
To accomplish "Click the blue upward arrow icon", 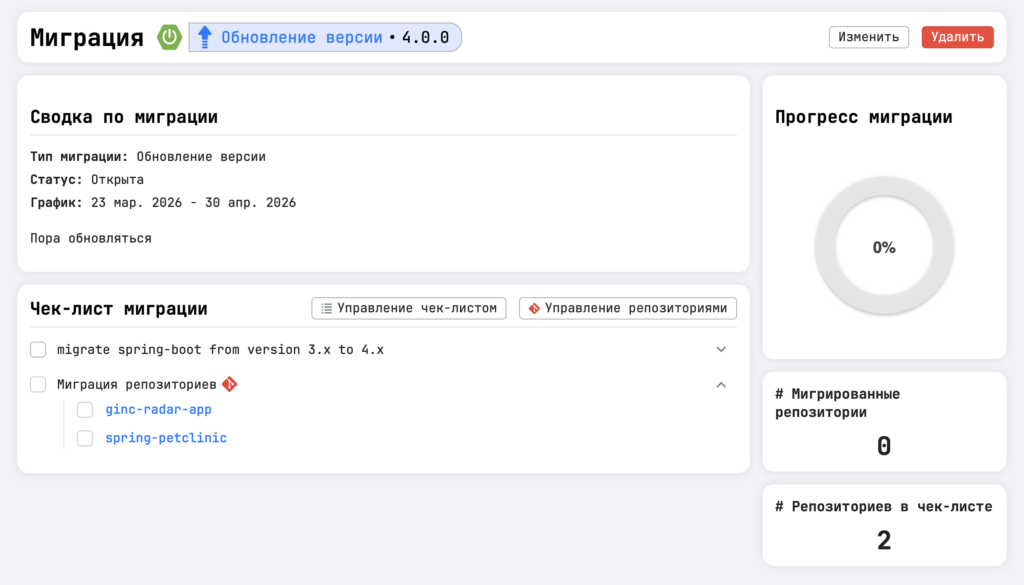I will 205,38.
